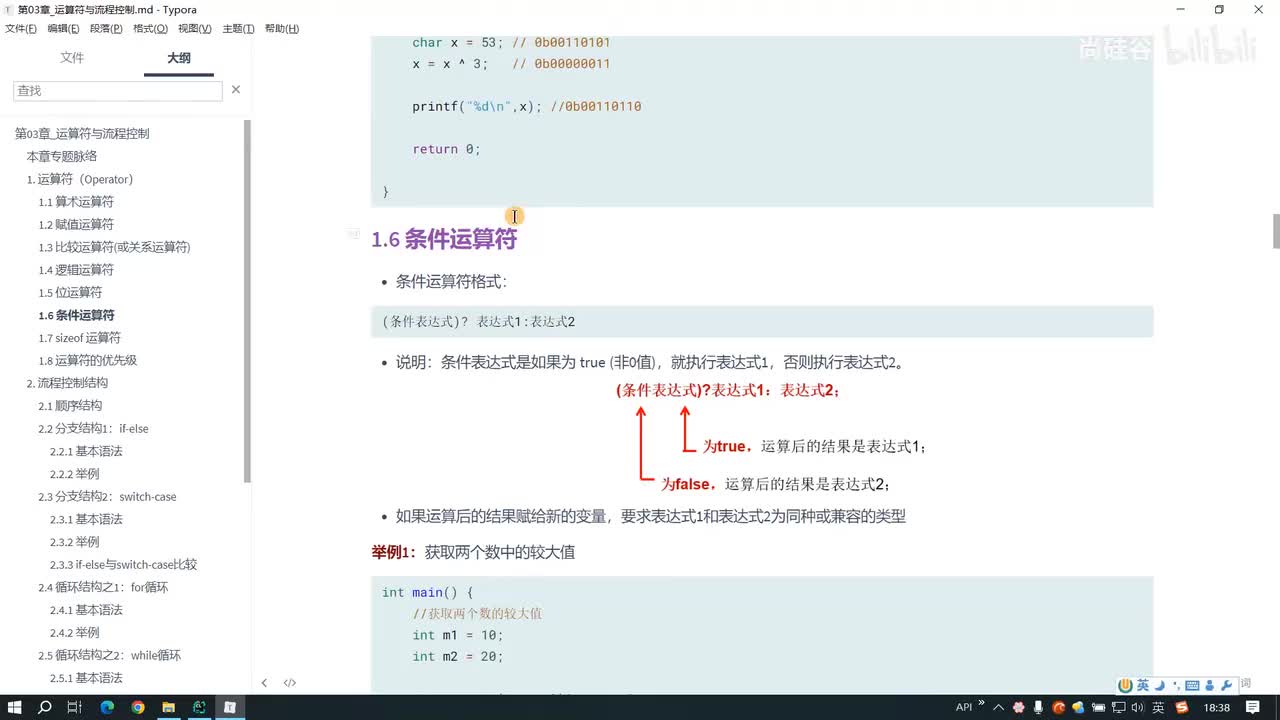Place cursor on the 举例1 line
The height and width of the screenshot is (720, 1280).
[x=473, y=552]
